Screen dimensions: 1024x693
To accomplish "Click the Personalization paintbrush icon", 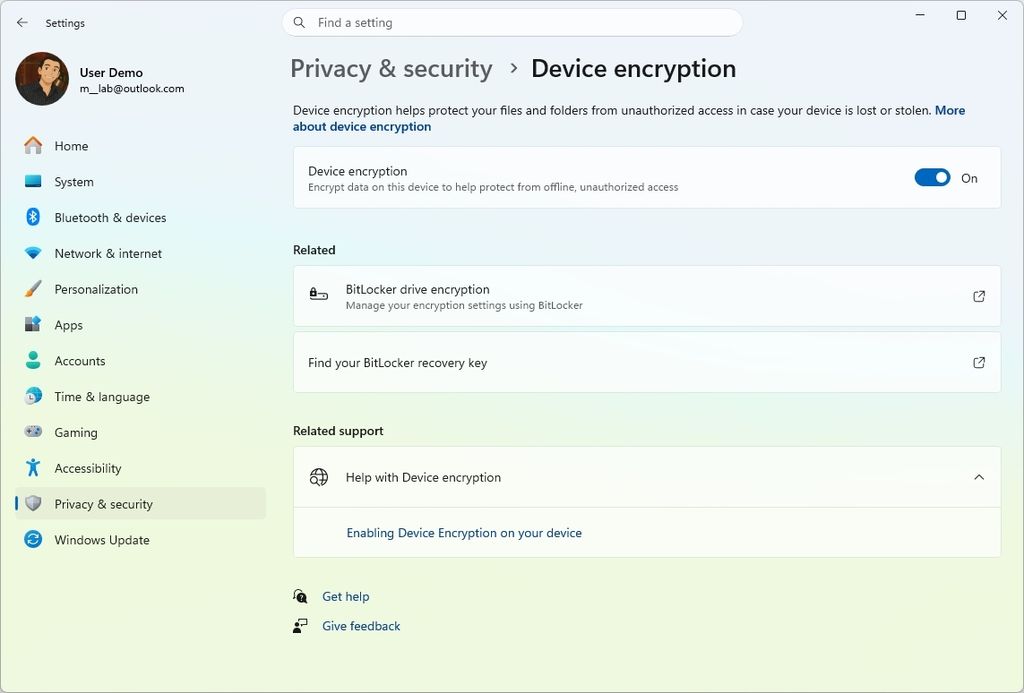I will point(33,289).
